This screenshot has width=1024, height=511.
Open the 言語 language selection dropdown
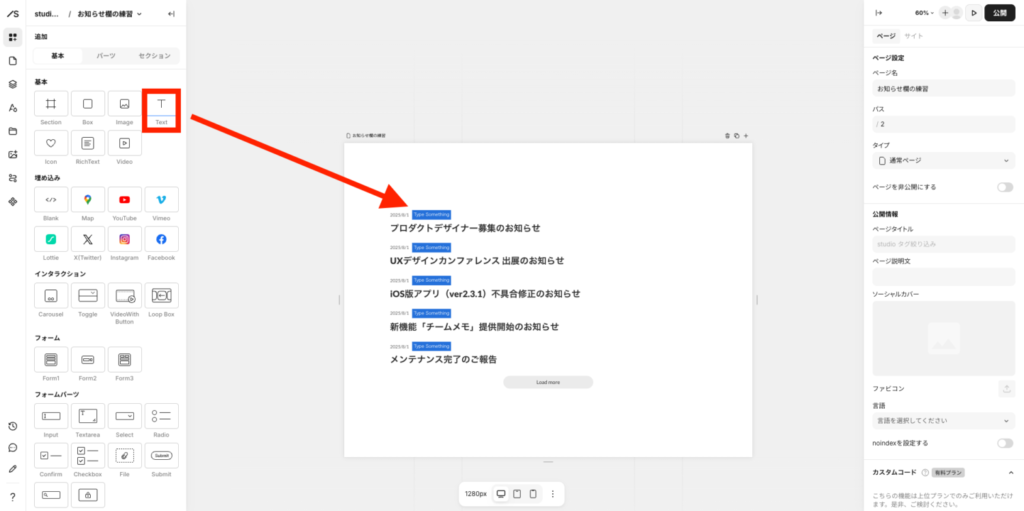(x=944, y=421)
